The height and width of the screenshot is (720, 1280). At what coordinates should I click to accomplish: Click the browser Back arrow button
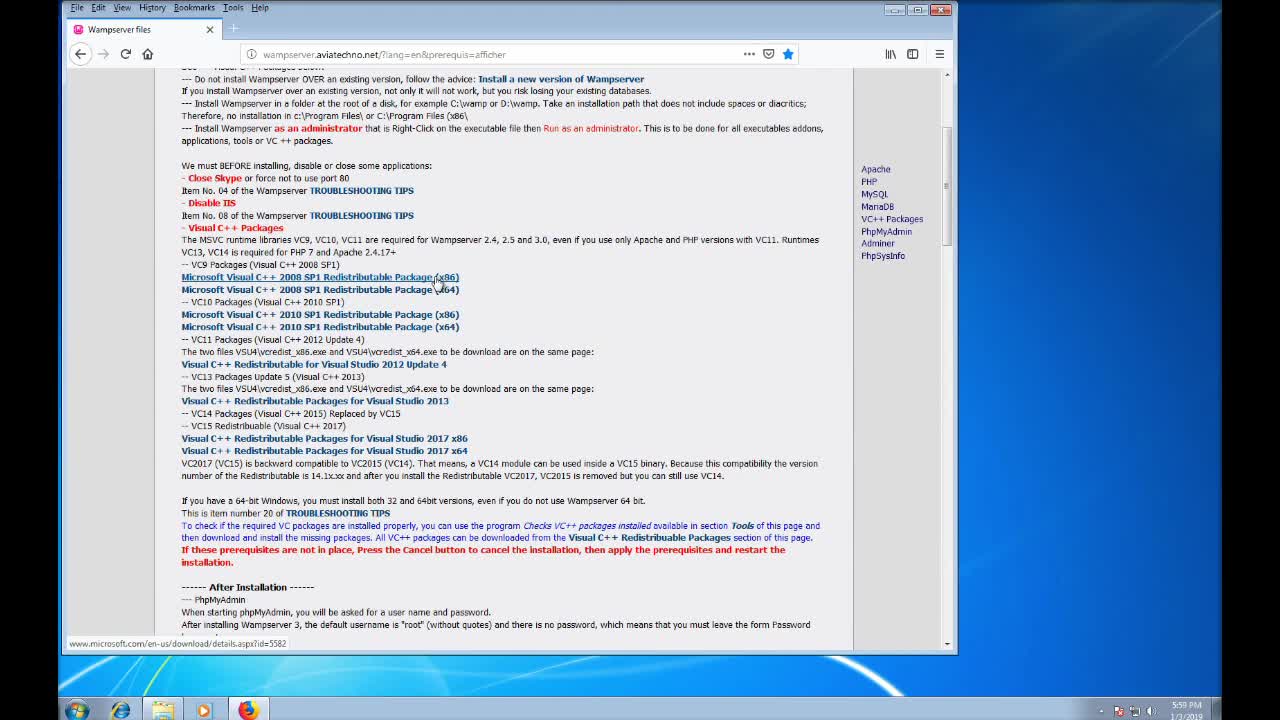(81, 54)
